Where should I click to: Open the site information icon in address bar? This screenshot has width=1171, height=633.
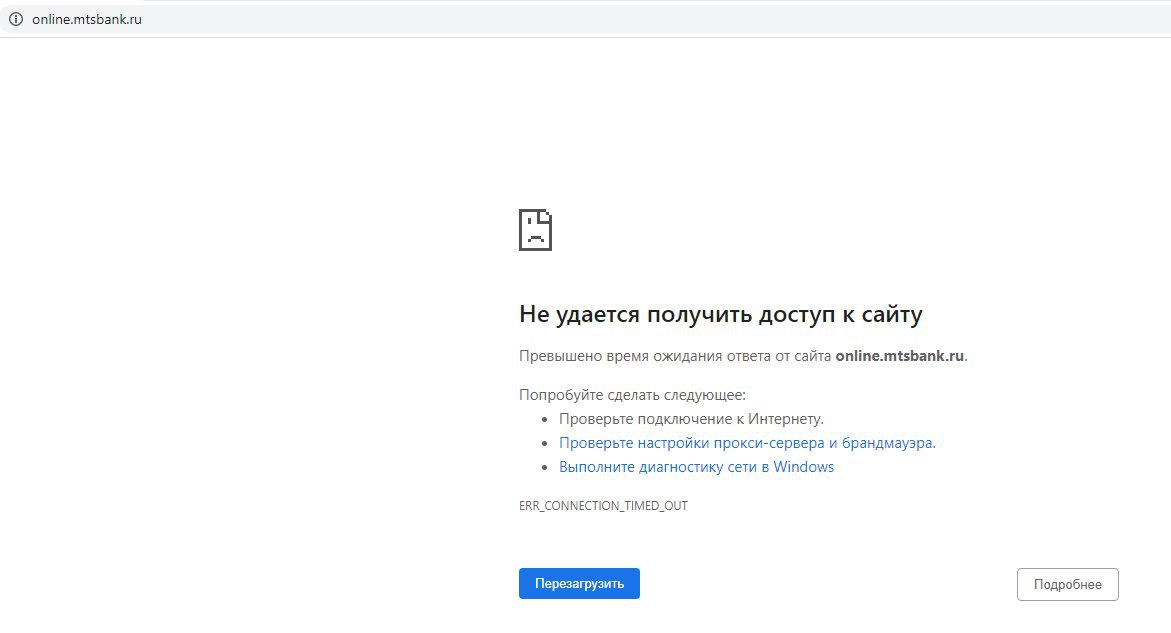(16, 19)
